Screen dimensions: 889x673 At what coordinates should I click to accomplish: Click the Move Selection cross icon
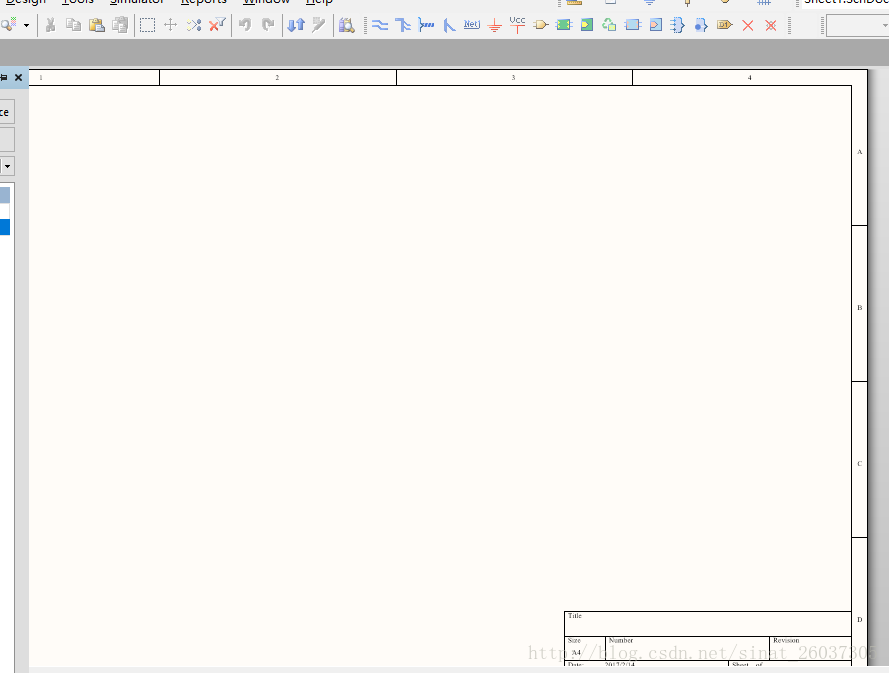pyautogui.click(x=170, y=25)
